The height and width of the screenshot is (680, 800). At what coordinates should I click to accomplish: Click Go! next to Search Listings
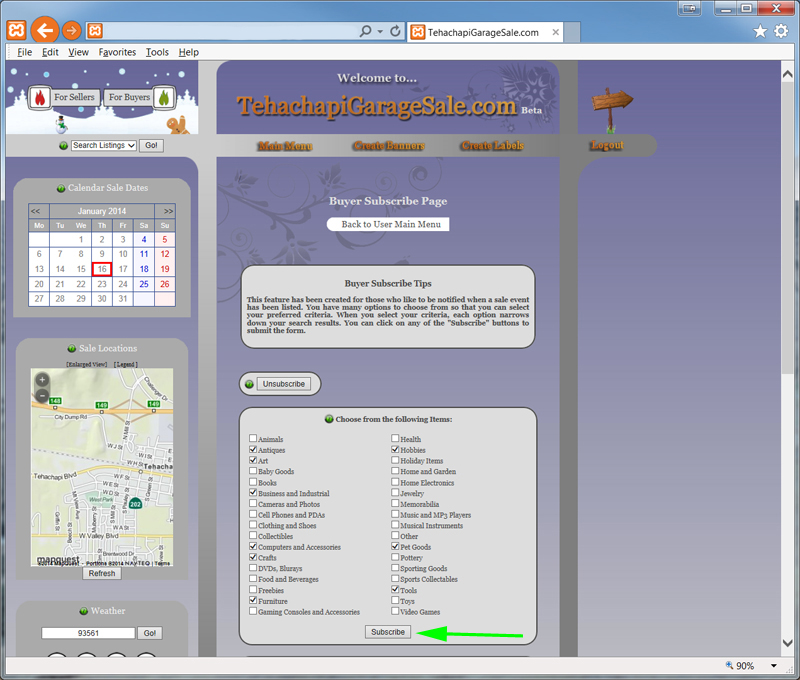click(x=151, y=146)
